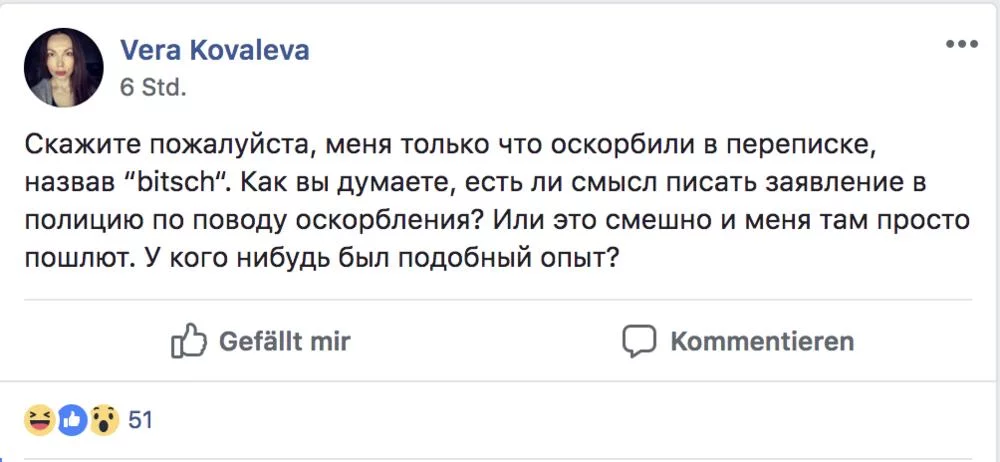Image resolution: width=1000 pixels, height=462 pixels.
Task: Click the '6 Std.' post timestamp
Action: coord(153,87)
